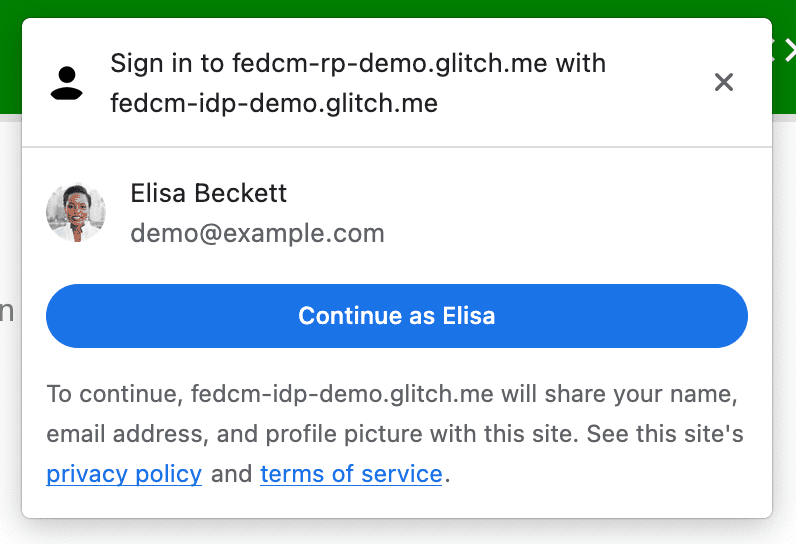Viewport: 796px width, 544px height.
Task: Click the word 'and' between the links
Action: [231, 473]
